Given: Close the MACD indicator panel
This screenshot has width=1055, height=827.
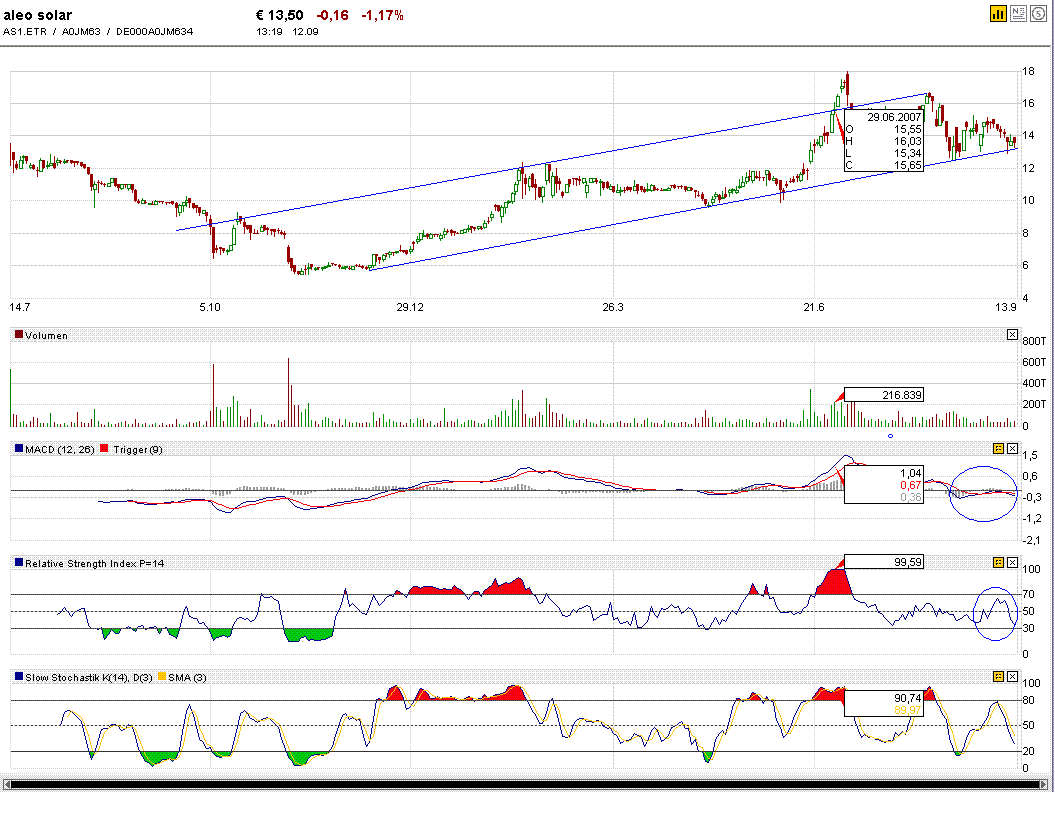Looking at the screenshot, I should pos(1012,449).
